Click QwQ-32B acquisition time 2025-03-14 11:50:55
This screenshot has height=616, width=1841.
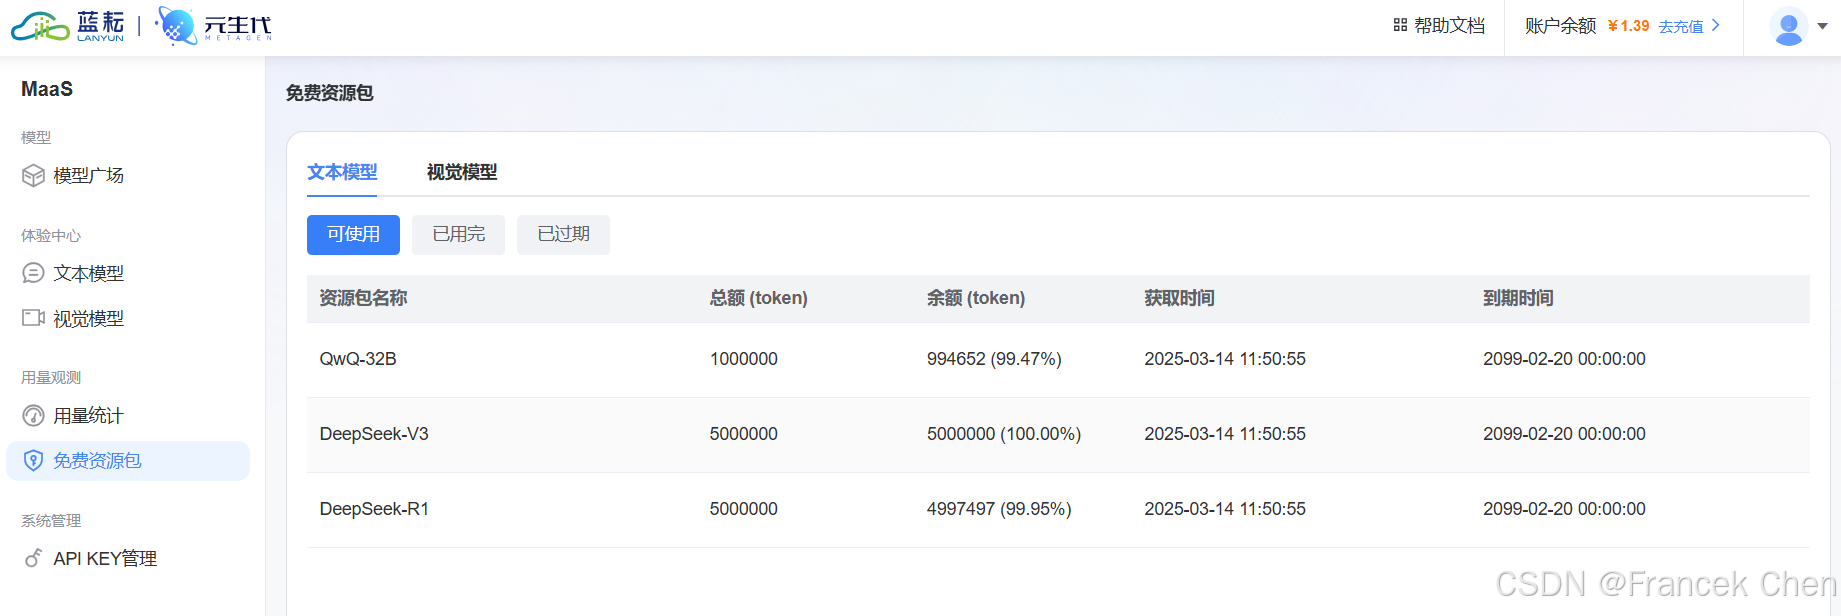click(1225, 359)
